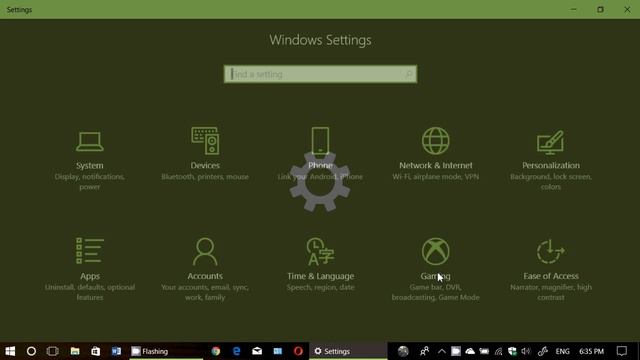Launch Google Chrome from the taskbar
Viewport: 640px width, 360px height.
[x=216, y=351]
